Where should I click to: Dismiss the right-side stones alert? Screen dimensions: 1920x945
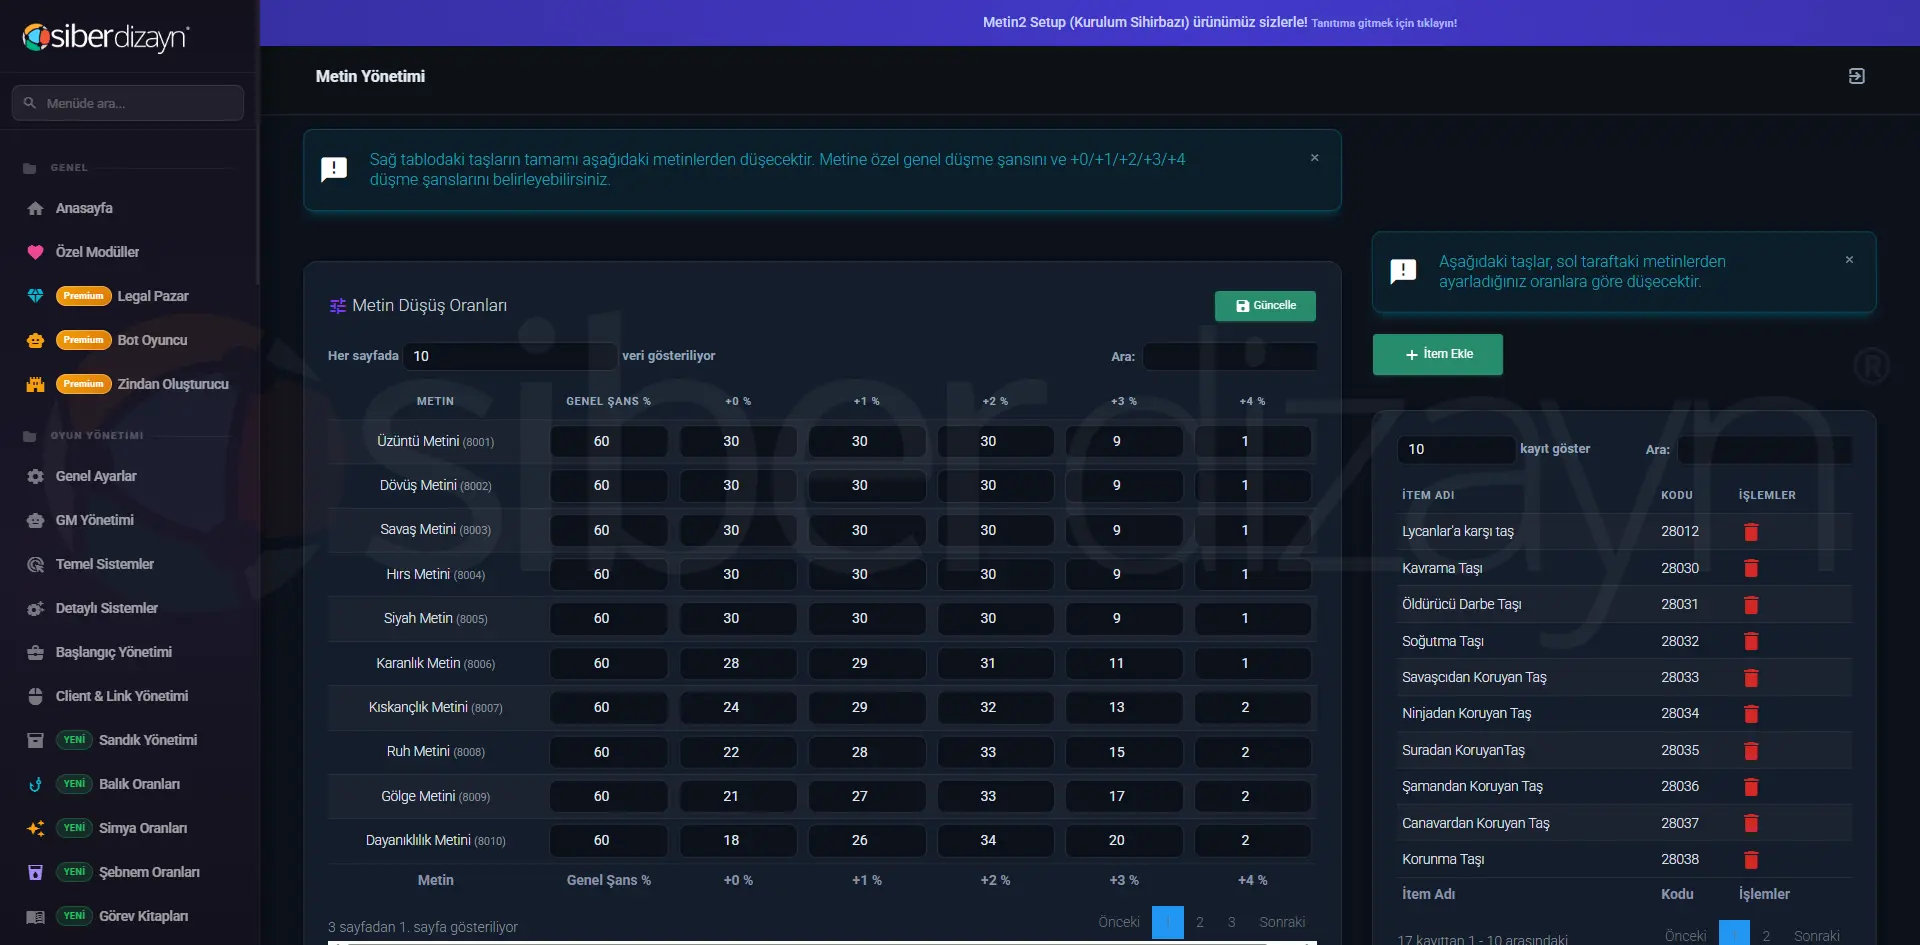tap(1849, 260)
